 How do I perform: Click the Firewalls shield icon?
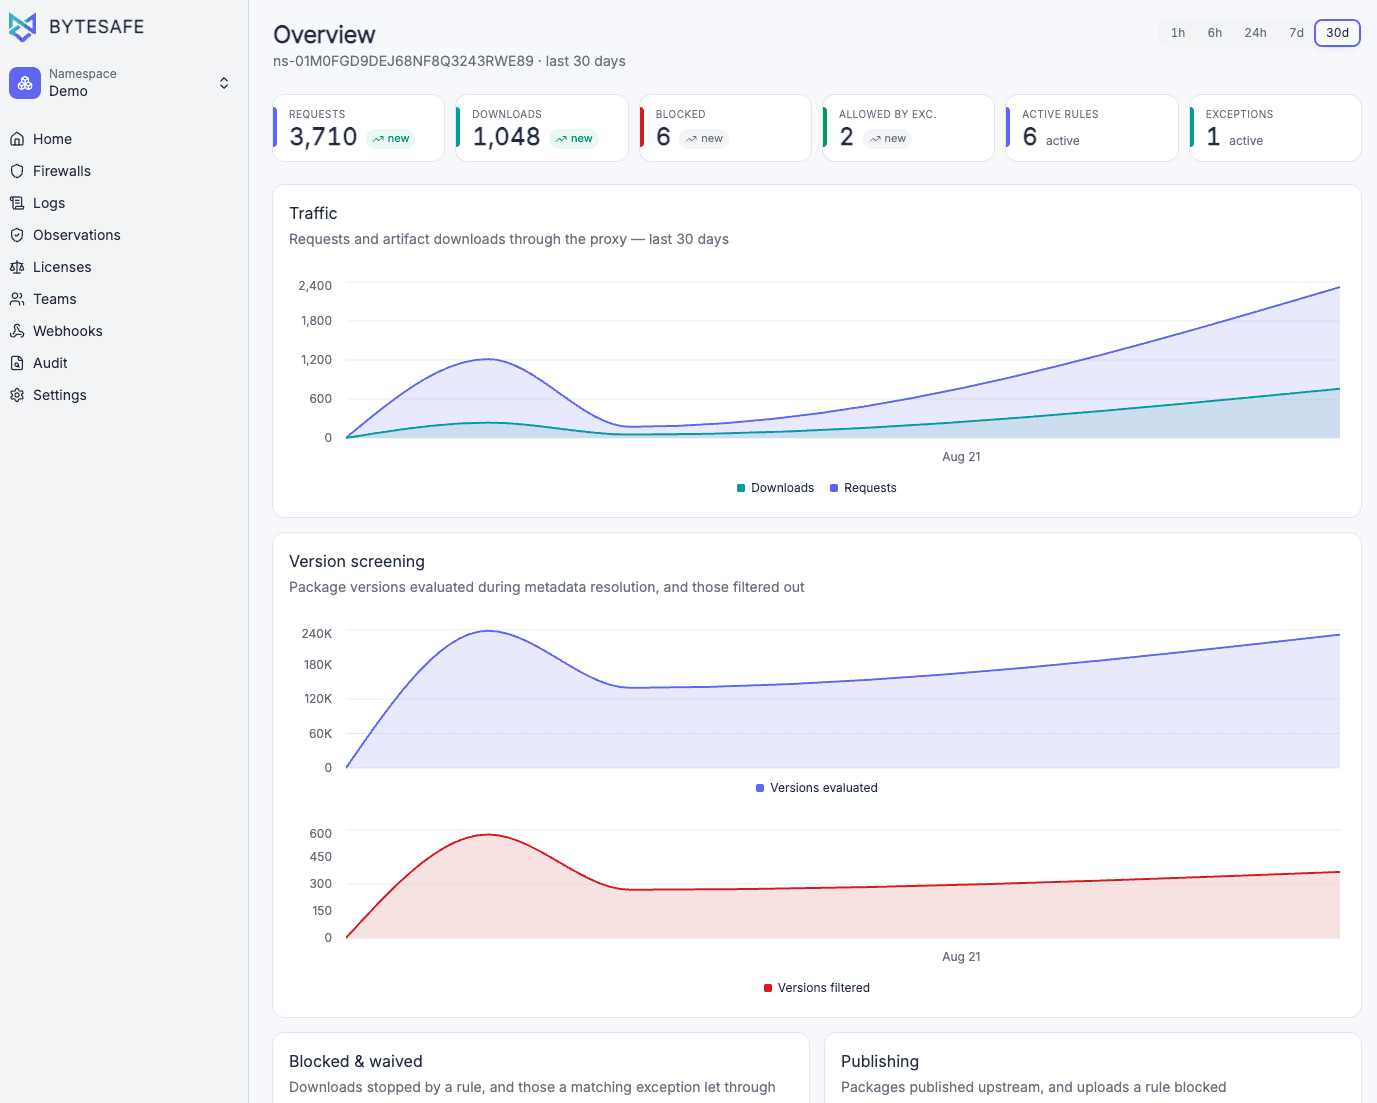pos(17,171)
